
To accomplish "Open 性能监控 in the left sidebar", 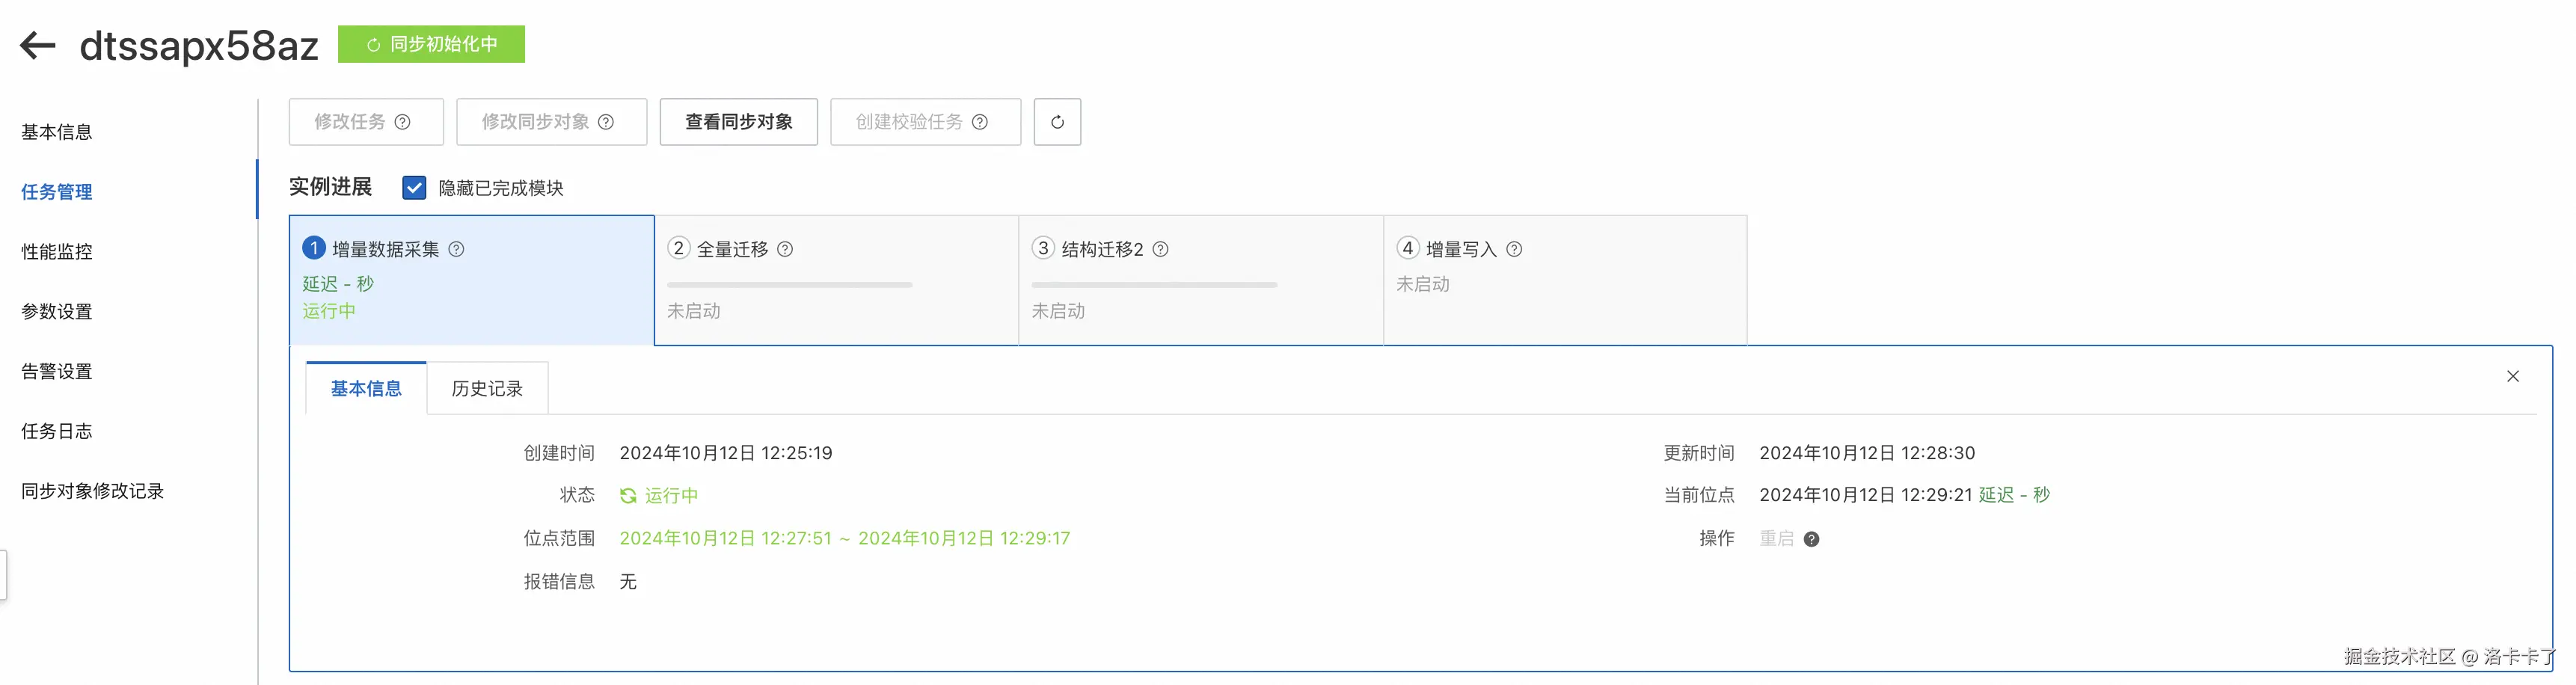I will (x=57, y=252).
